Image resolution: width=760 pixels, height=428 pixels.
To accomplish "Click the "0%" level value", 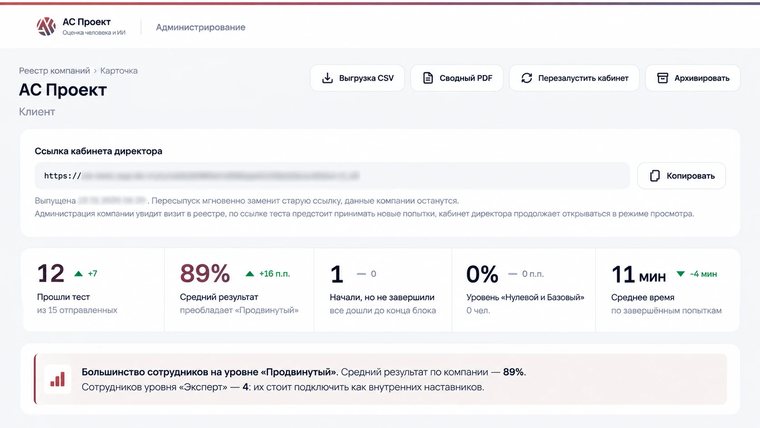I will (x=482, y=274).
